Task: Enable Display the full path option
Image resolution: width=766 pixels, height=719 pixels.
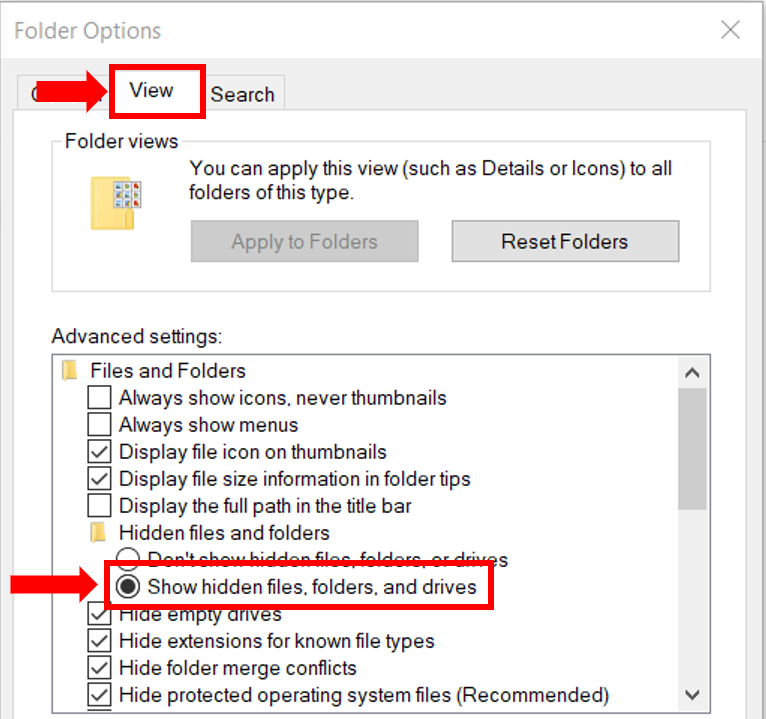Action: tap(100, 506)
